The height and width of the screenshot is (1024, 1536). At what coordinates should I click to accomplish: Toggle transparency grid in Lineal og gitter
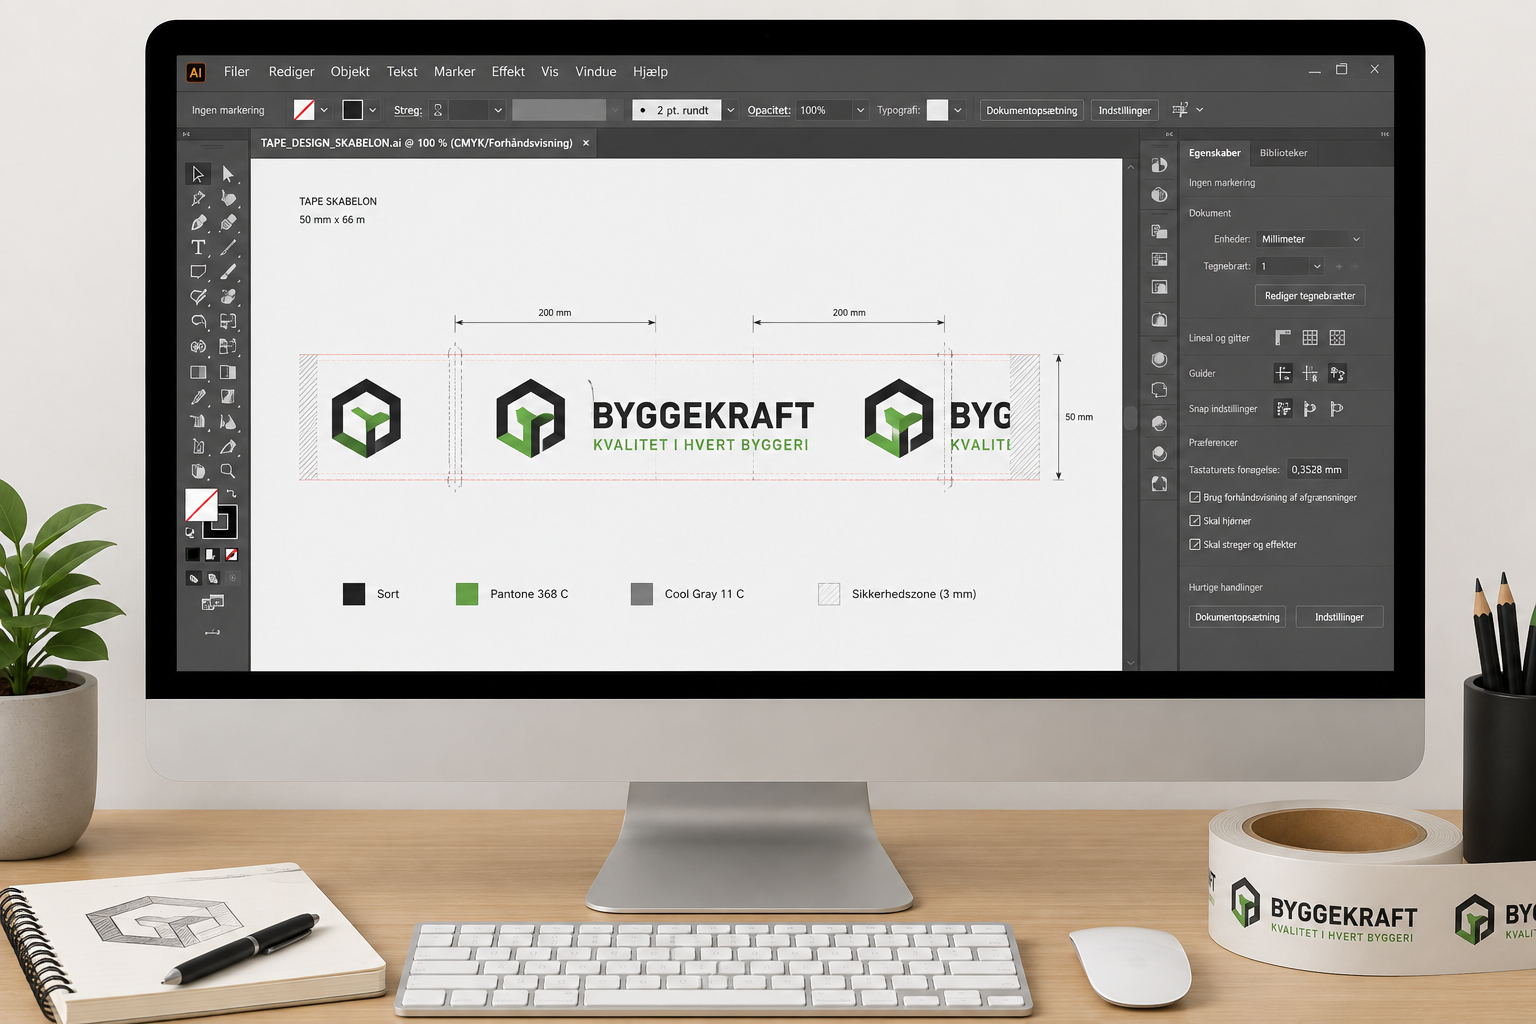[1337, 338]
